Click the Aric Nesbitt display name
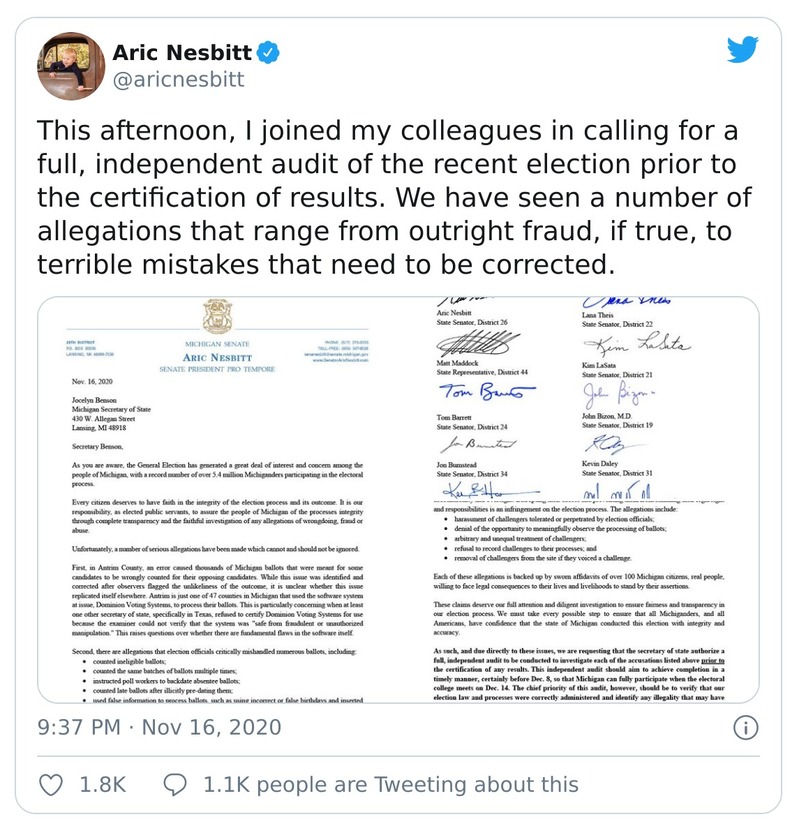The height and width of the screenshot is (833, 799). point(184,51)
